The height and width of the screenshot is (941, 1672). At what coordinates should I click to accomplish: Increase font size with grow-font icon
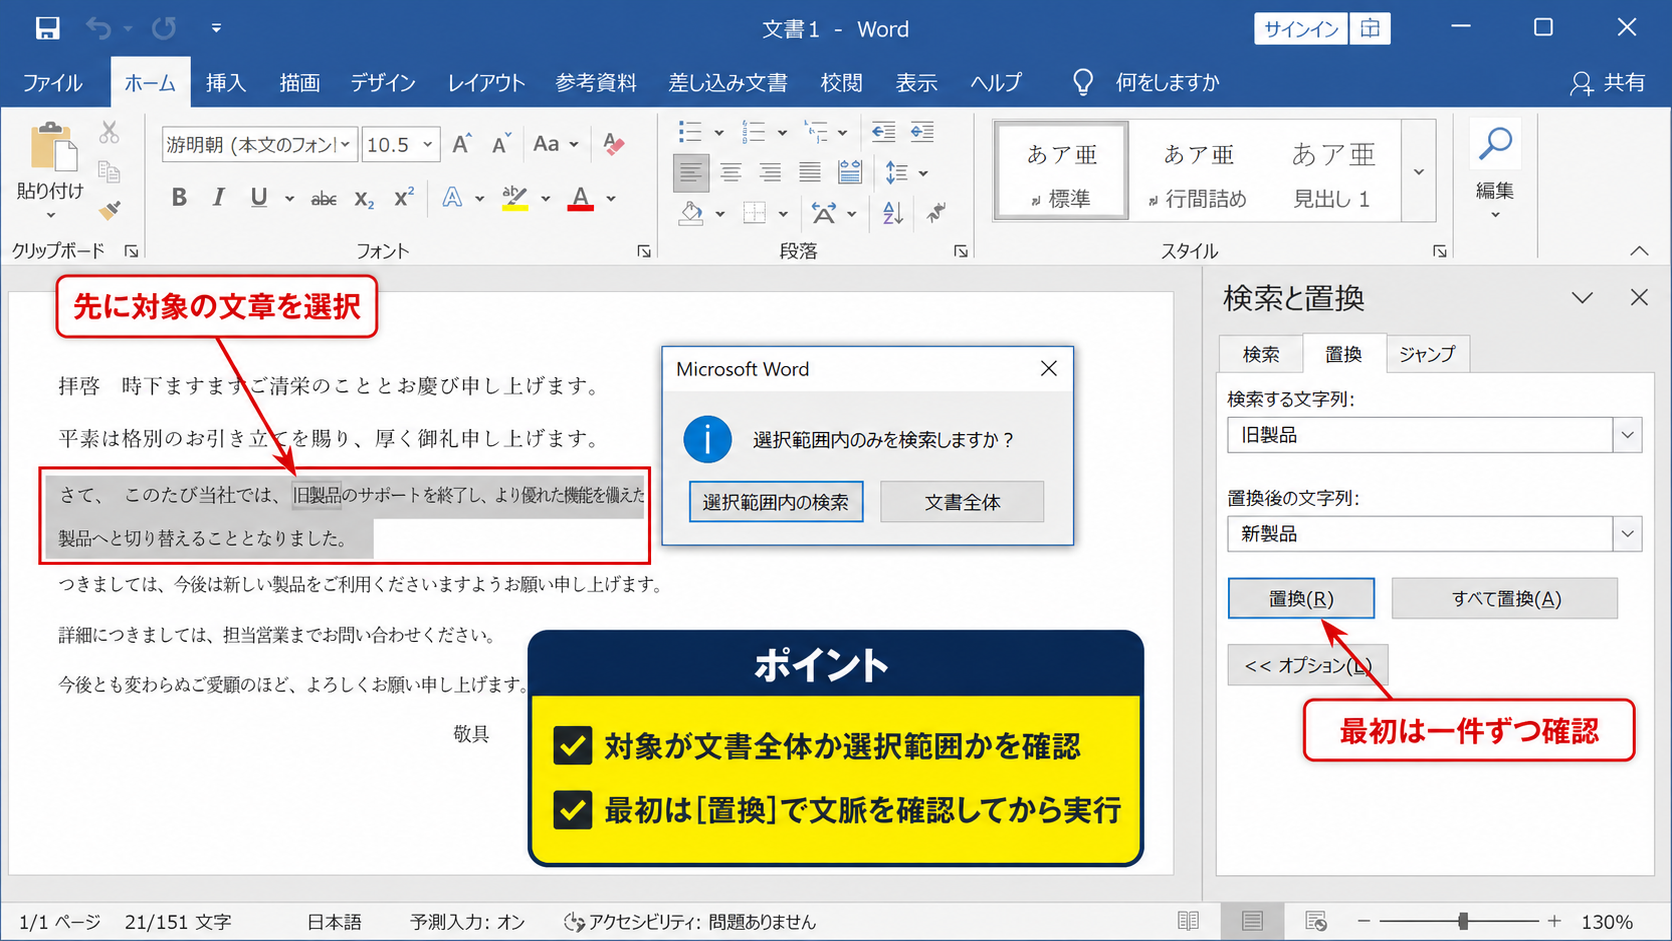(461, 144)
